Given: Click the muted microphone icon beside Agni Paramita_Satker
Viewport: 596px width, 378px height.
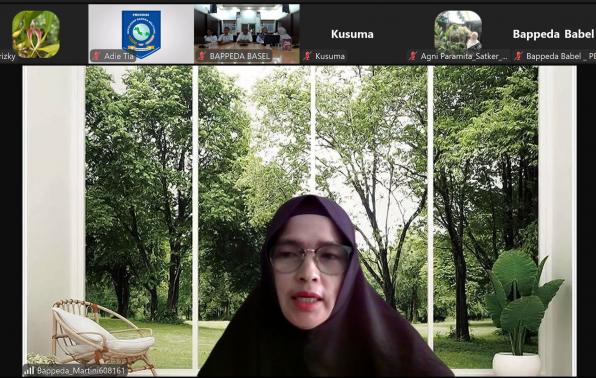Looking at the screenshot, I should pyautogui.click(x=413, y=56).
